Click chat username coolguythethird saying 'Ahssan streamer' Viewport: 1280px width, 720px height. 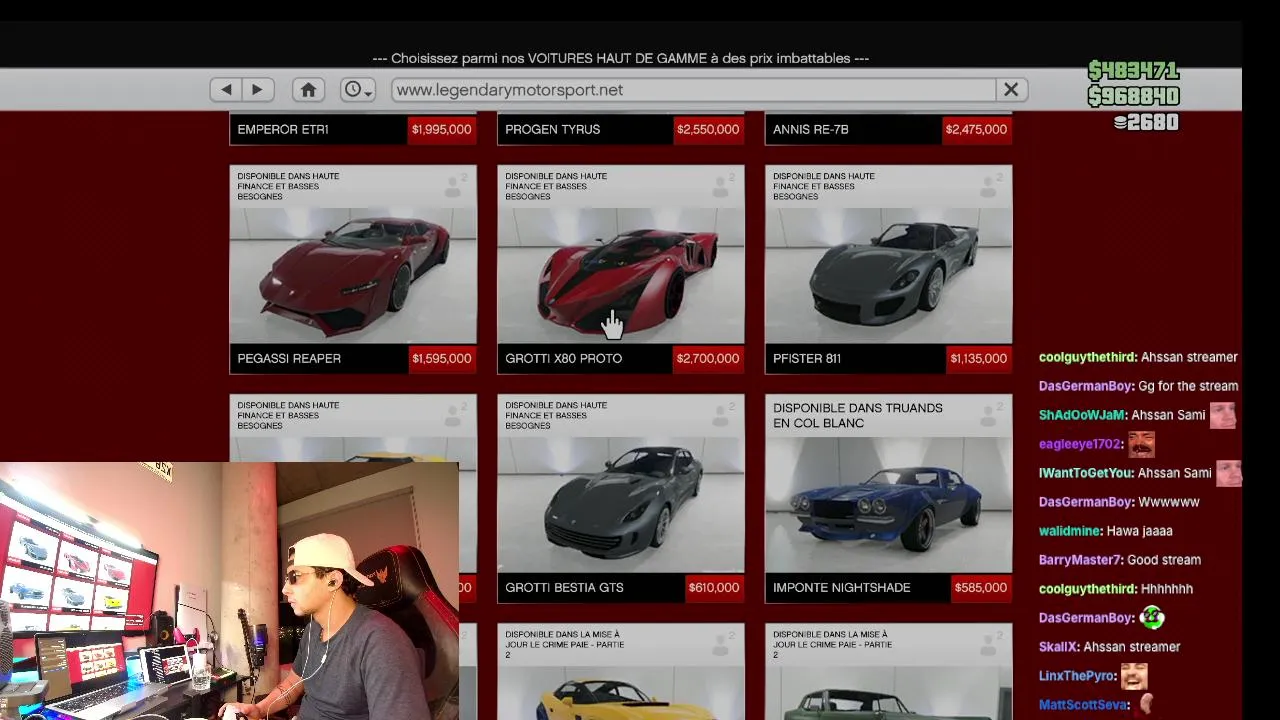pyautogui.click(x=1087, y=357)
